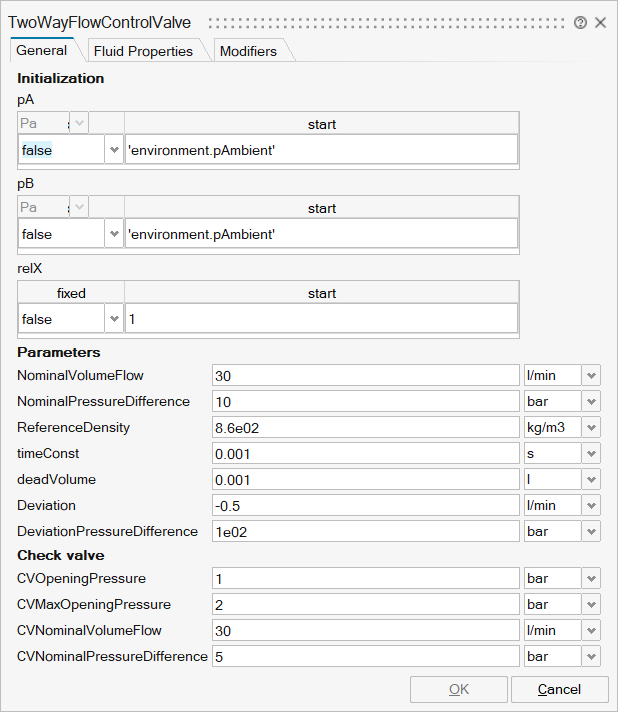
Task: Open the Modifiers tab
Action: tap(248, 51)
